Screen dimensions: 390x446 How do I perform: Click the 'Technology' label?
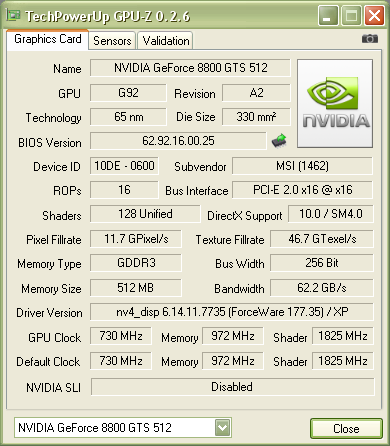pos(53,118)
